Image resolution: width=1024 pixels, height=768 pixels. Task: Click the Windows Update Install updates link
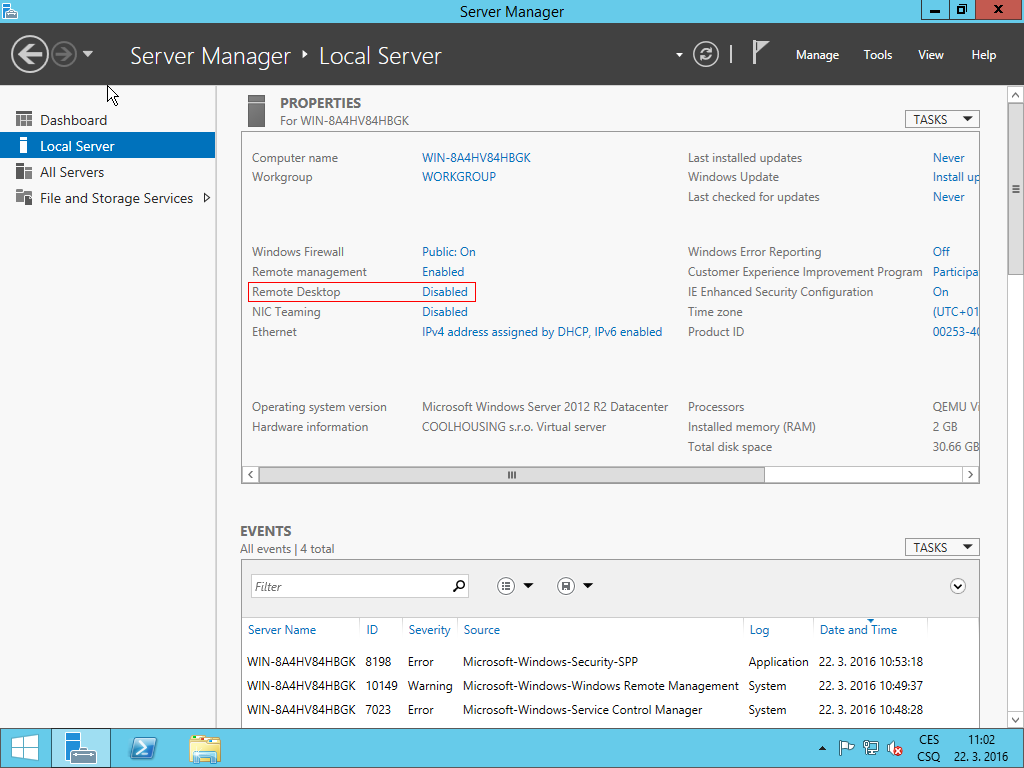(x=955, y=177)
